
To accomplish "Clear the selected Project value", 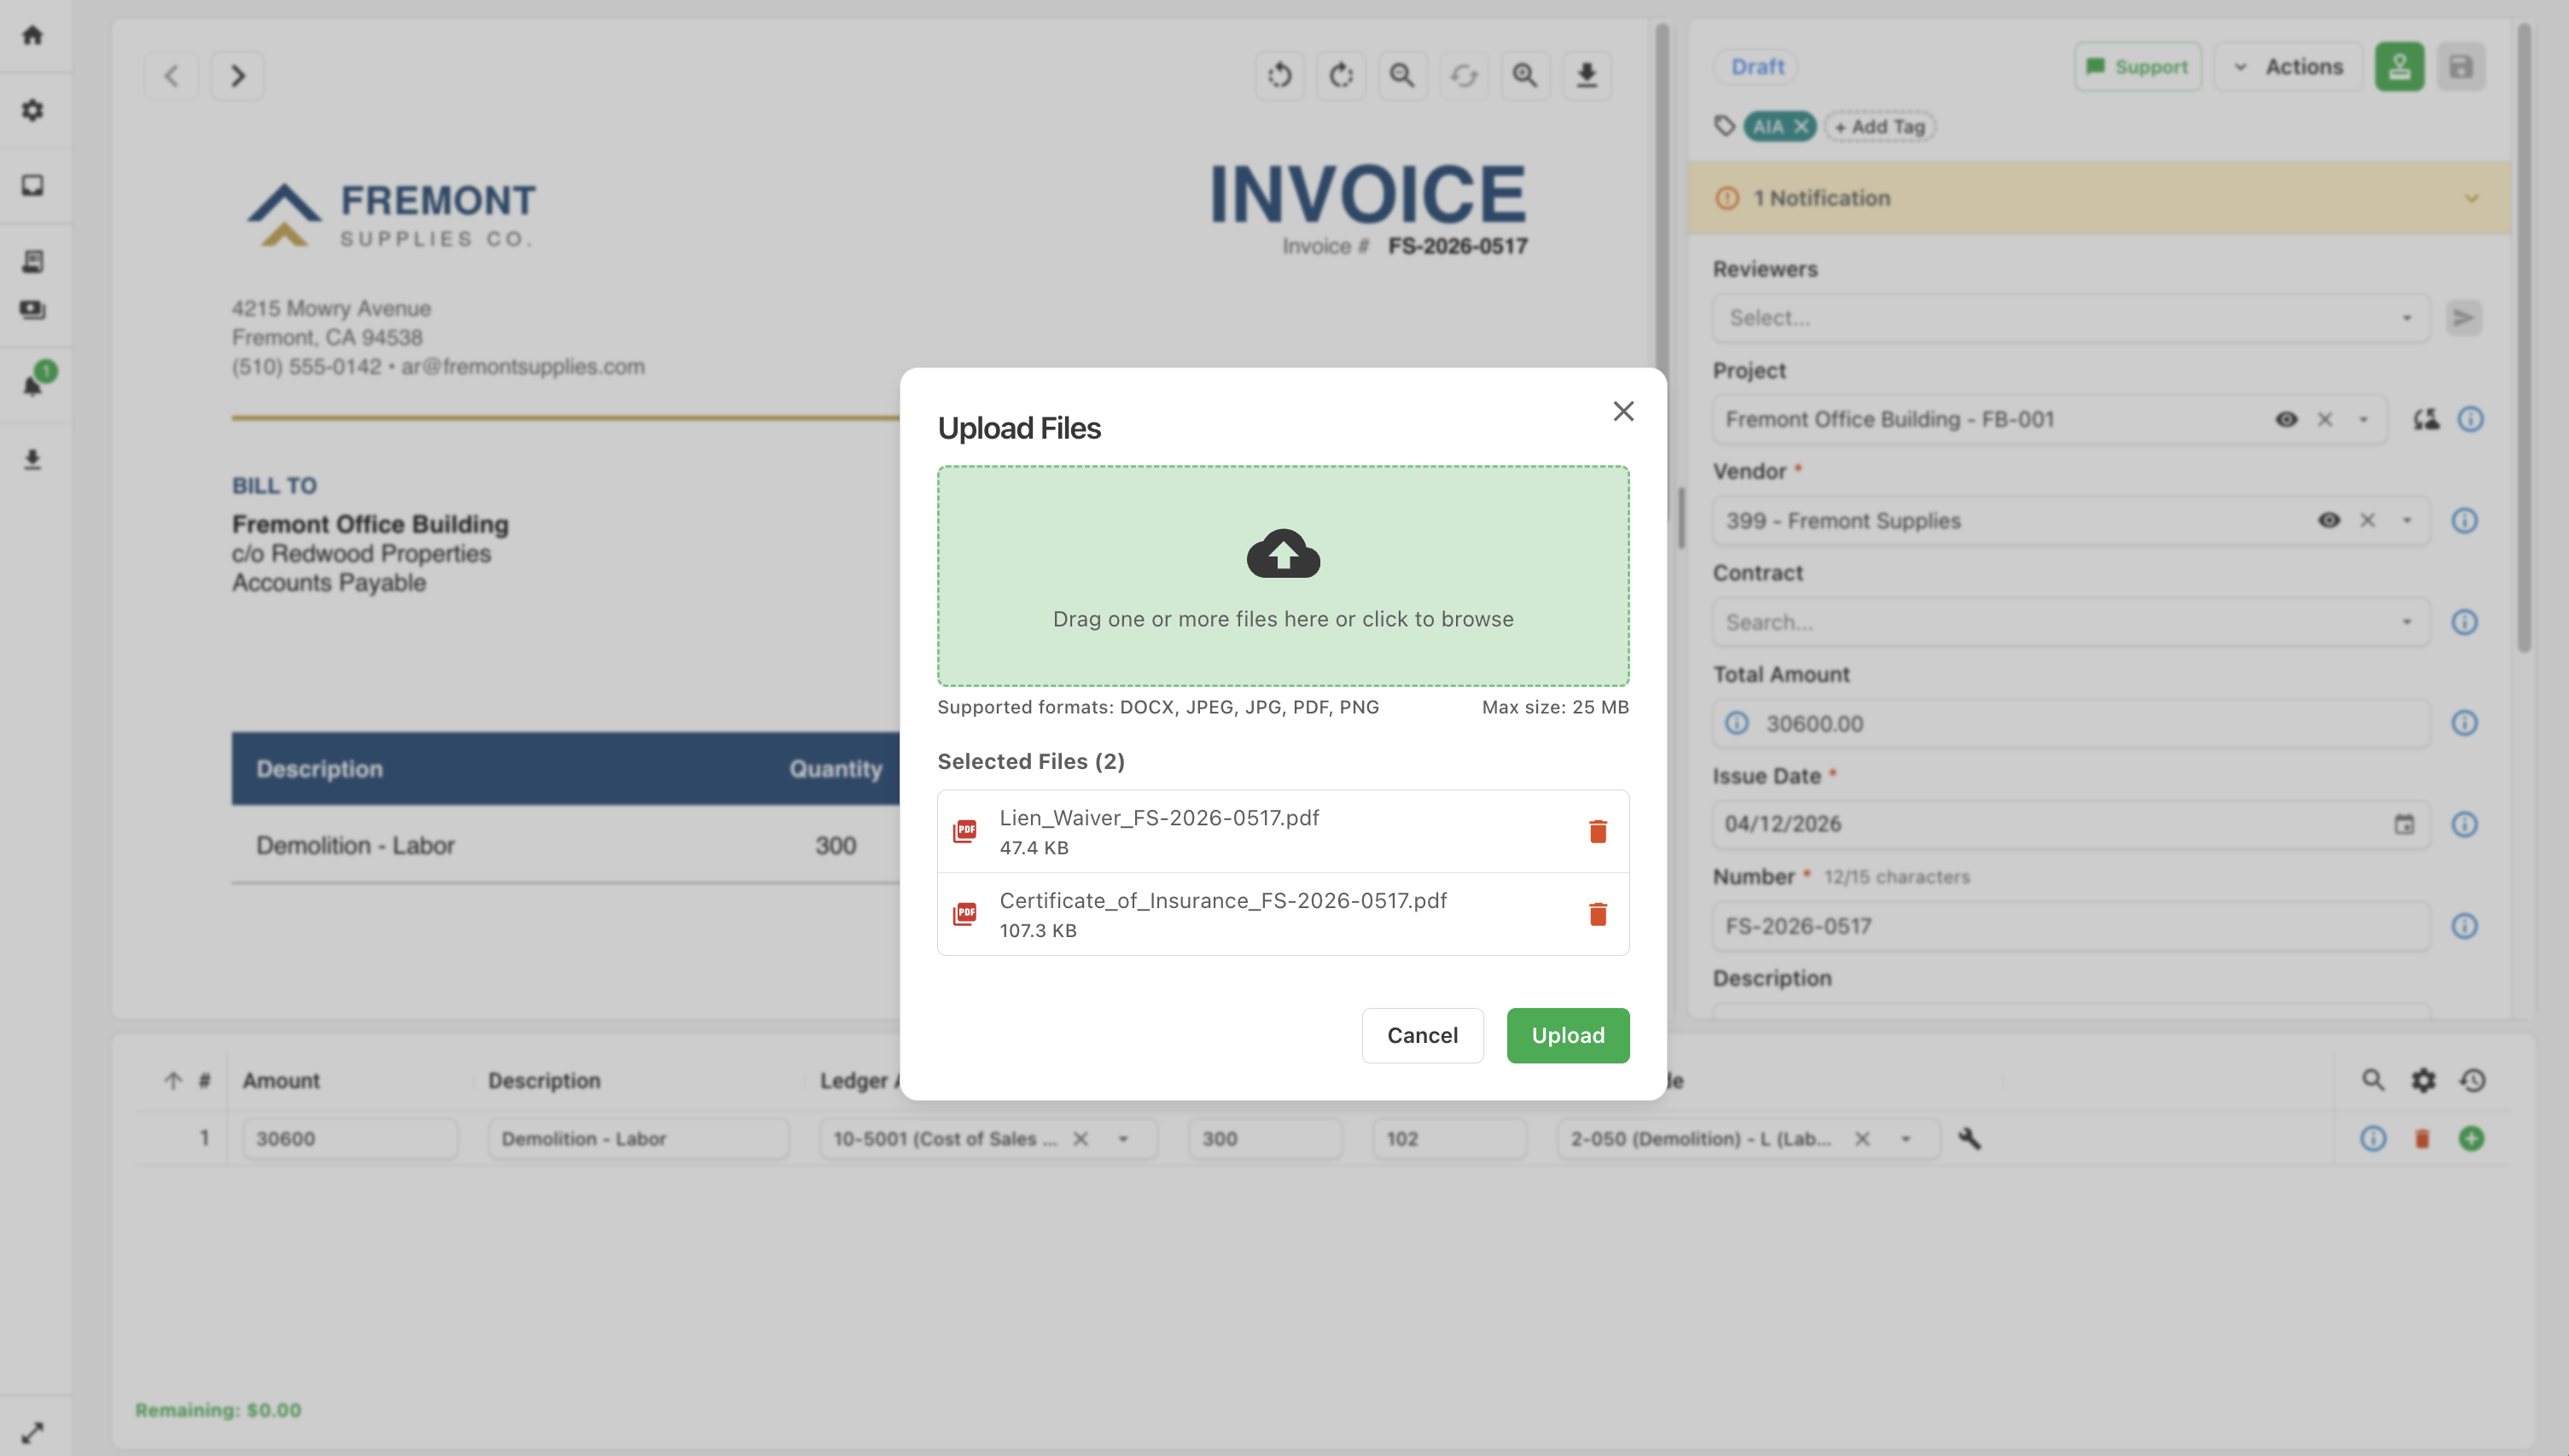I will [2325, 419].
